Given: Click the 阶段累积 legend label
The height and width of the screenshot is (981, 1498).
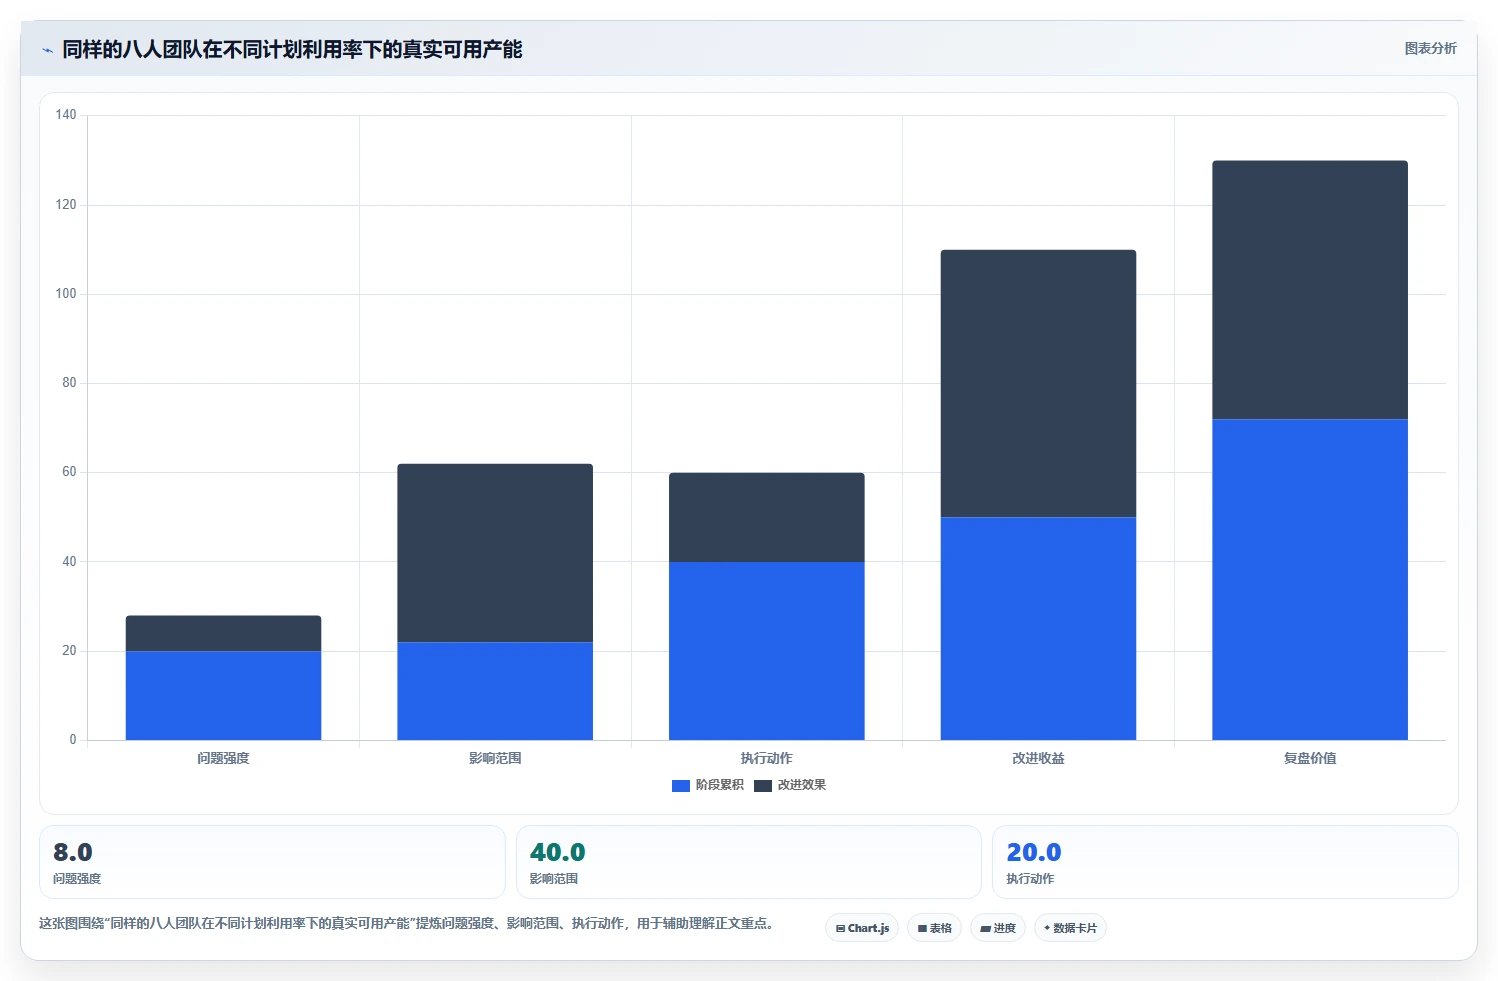Looking at the screenshot, I should [720, 785].
